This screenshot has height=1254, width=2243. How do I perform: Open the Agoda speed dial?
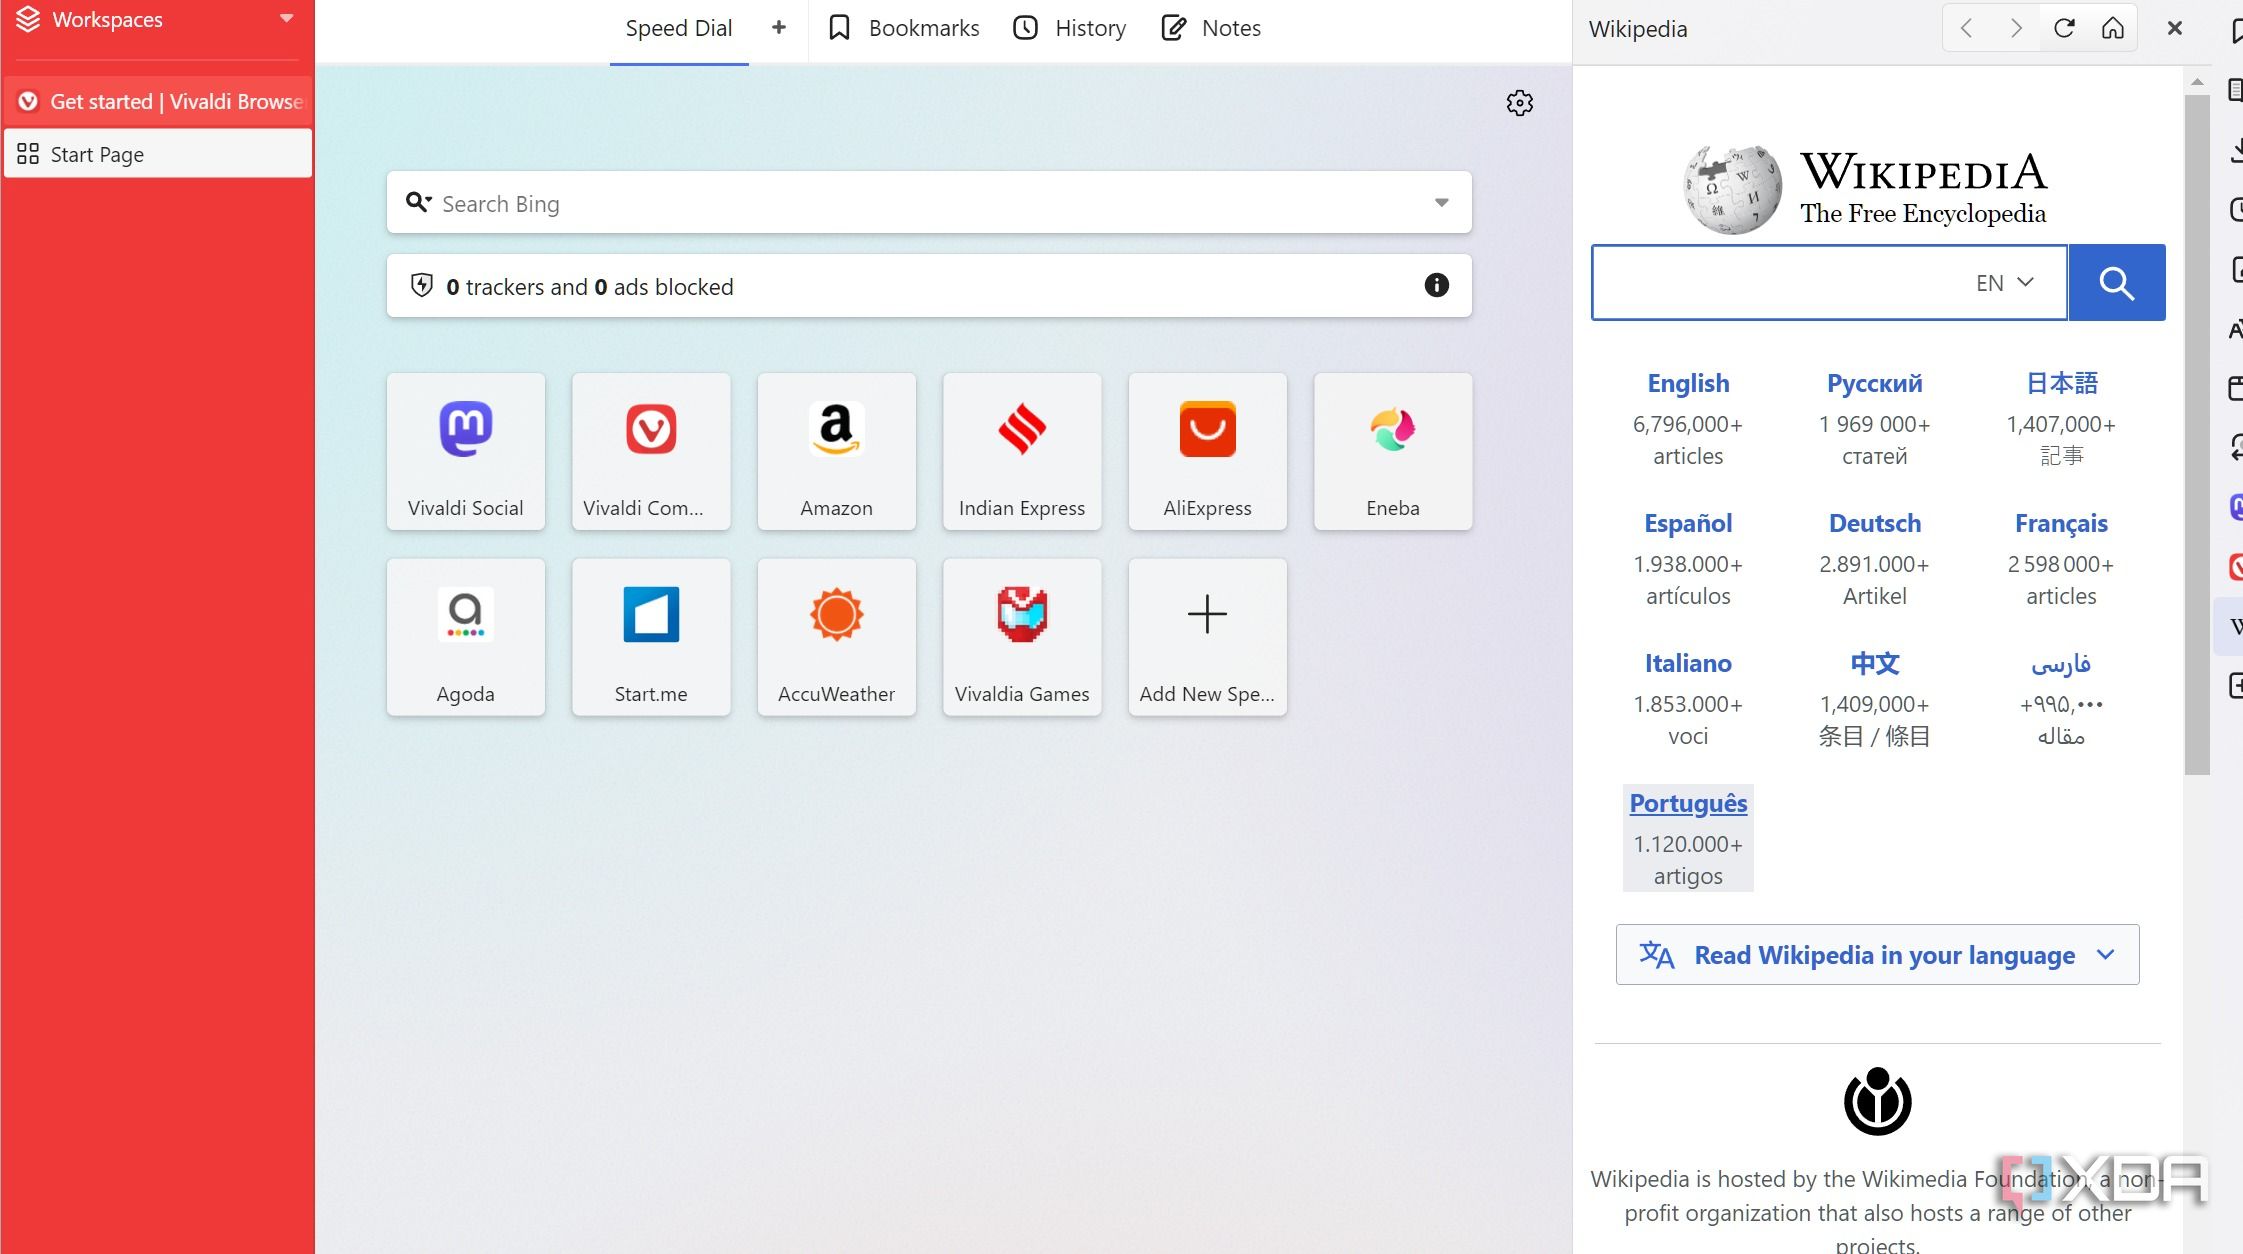466,637
